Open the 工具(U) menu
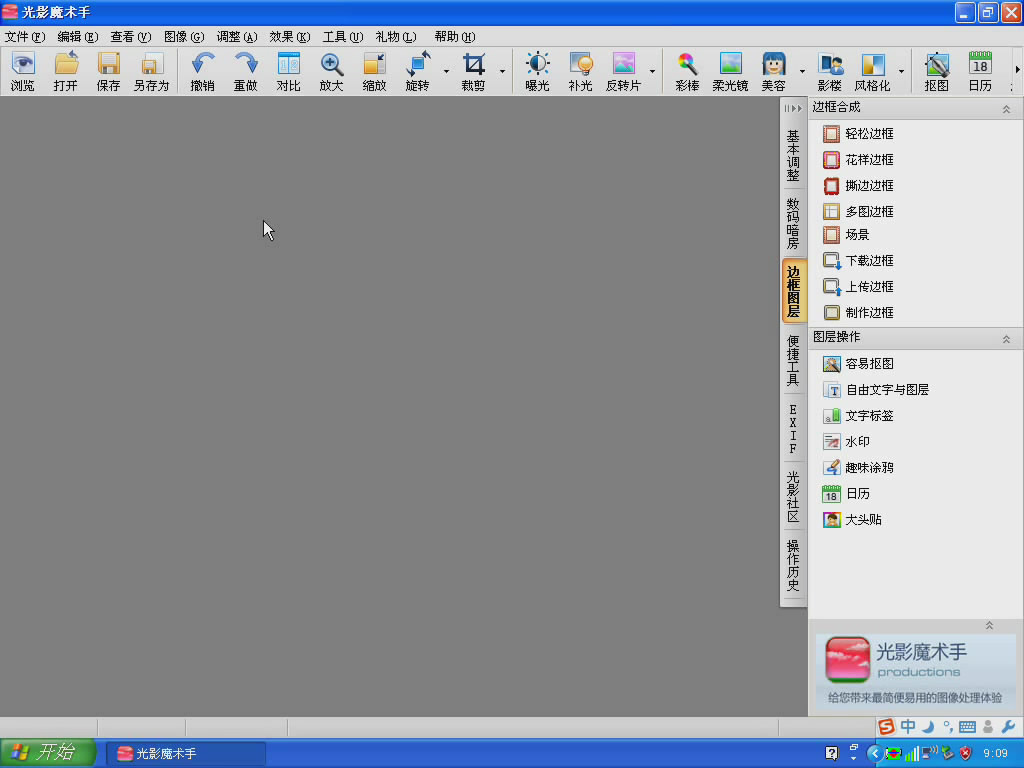The image size is (1024, 768). pos(343,37)
